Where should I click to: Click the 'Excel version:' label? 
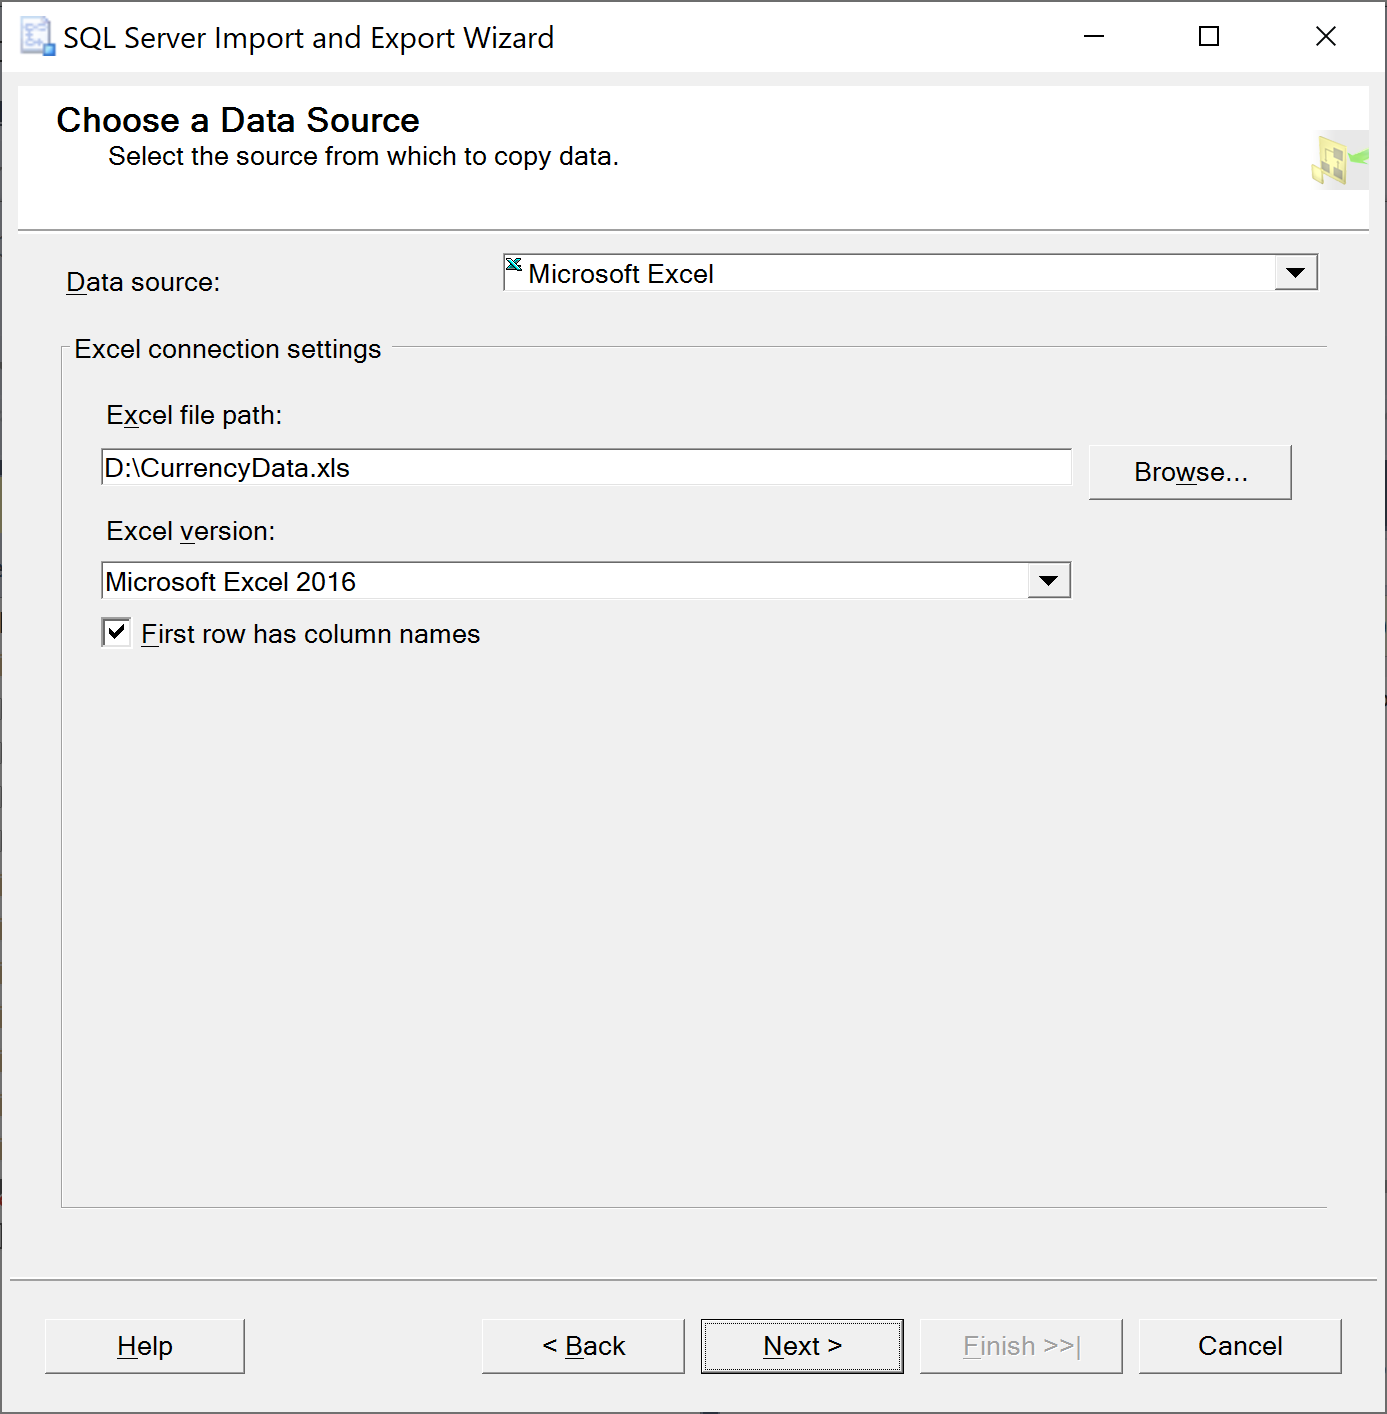[190, 531]
